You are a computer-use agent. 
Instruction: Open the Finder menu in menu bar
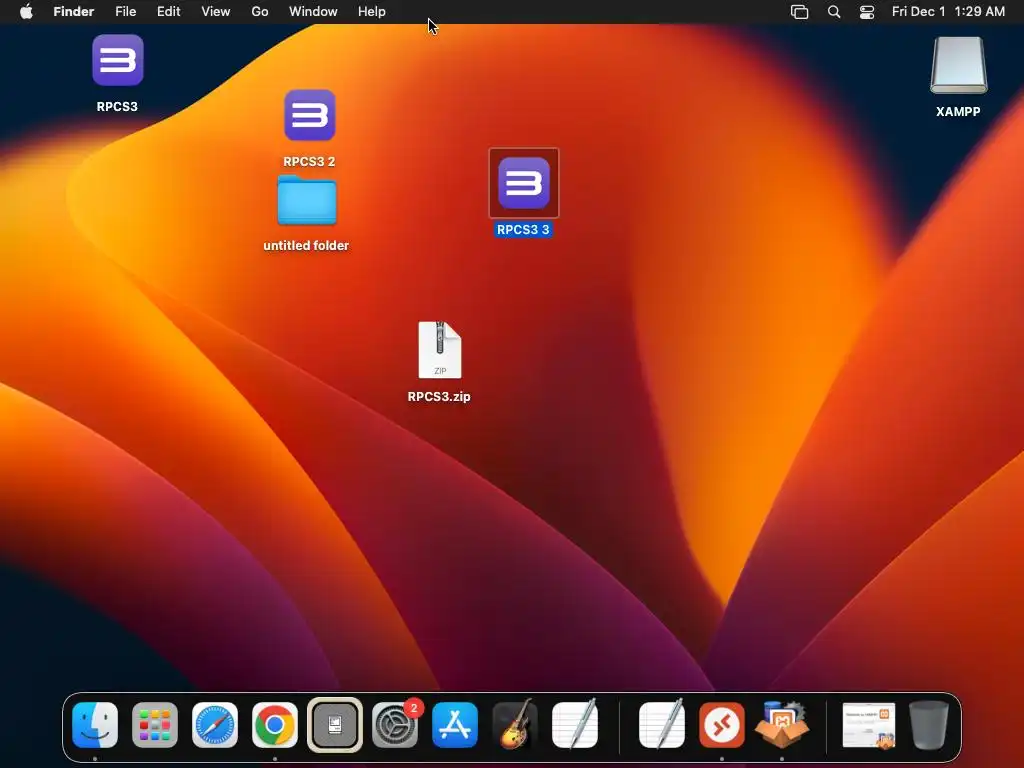point(74,12)
